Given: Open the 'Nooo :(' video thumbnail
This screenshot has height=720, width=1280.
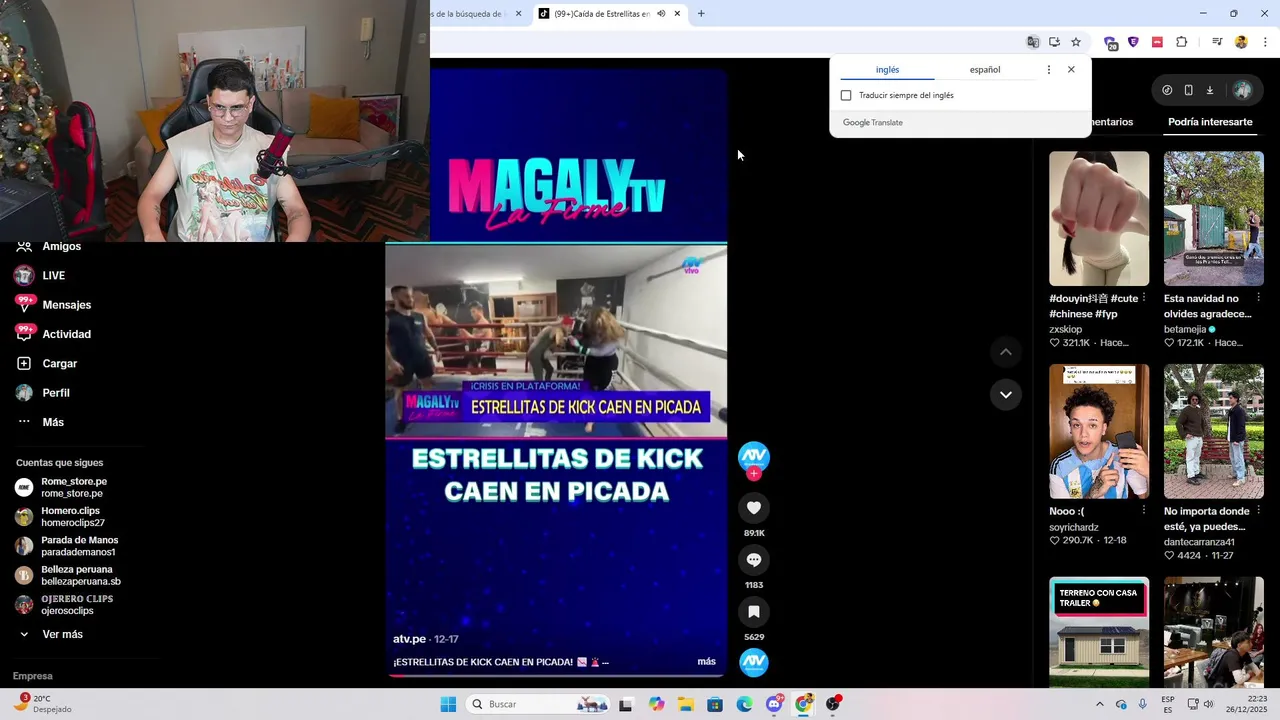Looking at the screenshot, I should (1099, 431).
